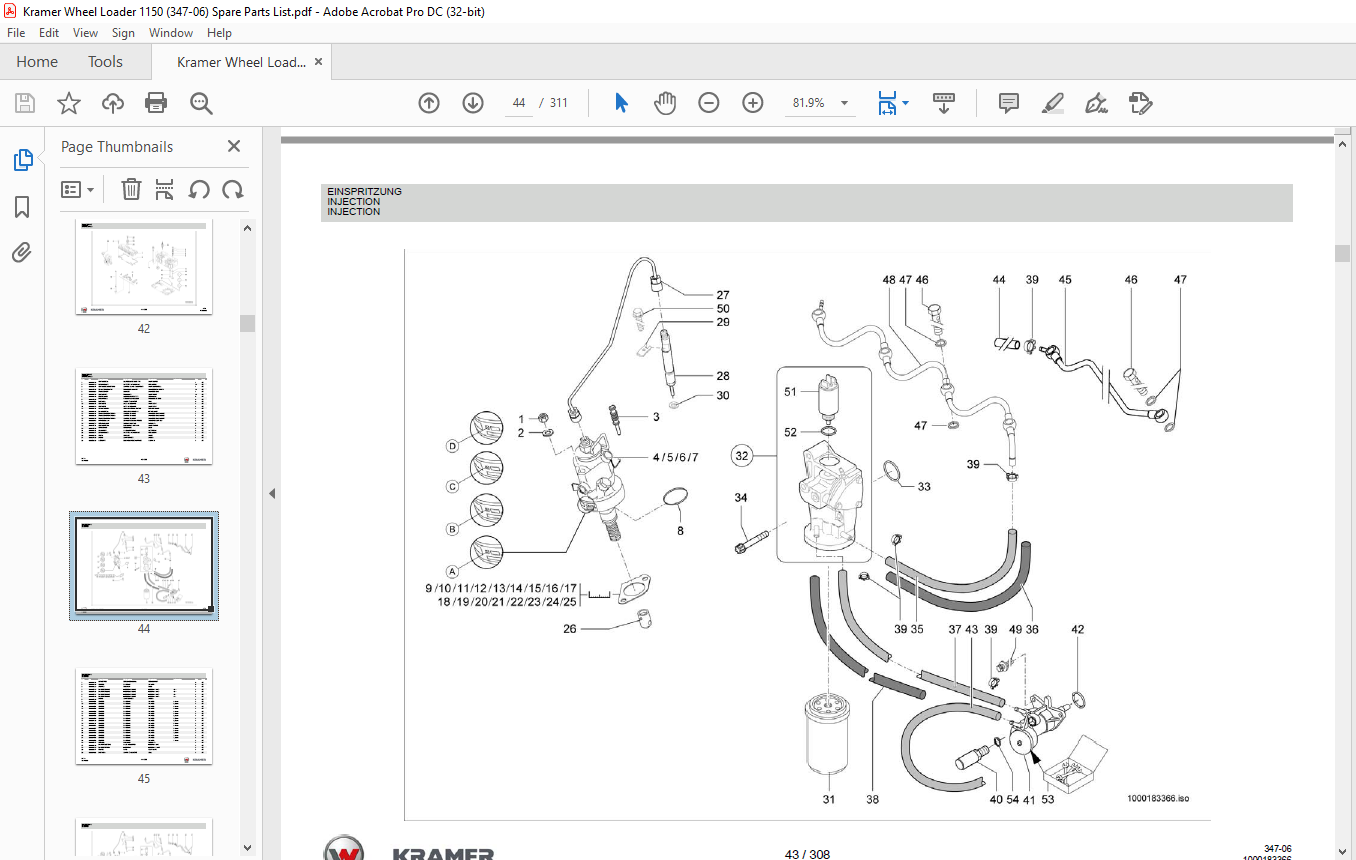
Task: Click part number 8 O-ring label
Action: (680, 531)
